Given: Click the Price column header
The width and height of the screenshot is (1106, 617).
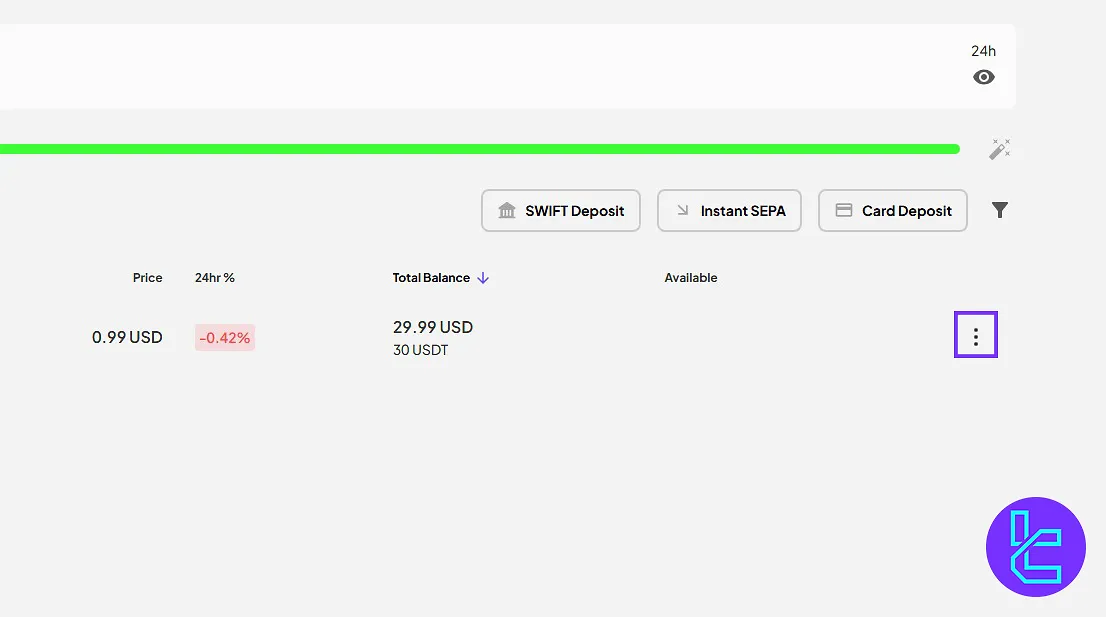Looking at the screenshot, I should tap(147, 278).
